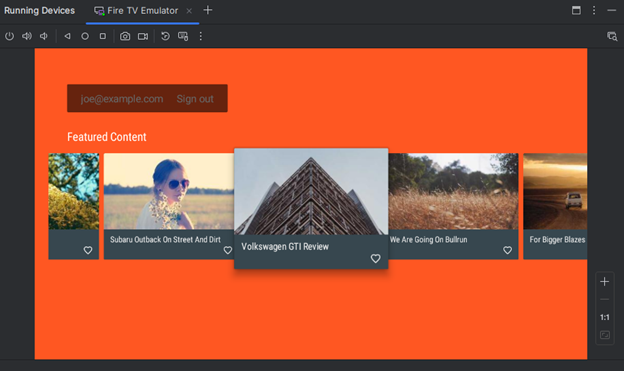Zoom out using the minus zoom button
Screen dimensions: 624x371
point(604,299)
